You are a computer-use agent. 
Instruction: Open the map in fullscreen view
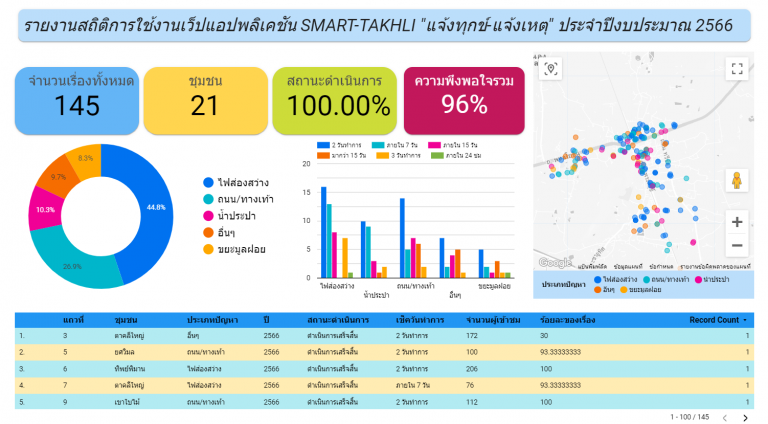[x=737, y=69]
